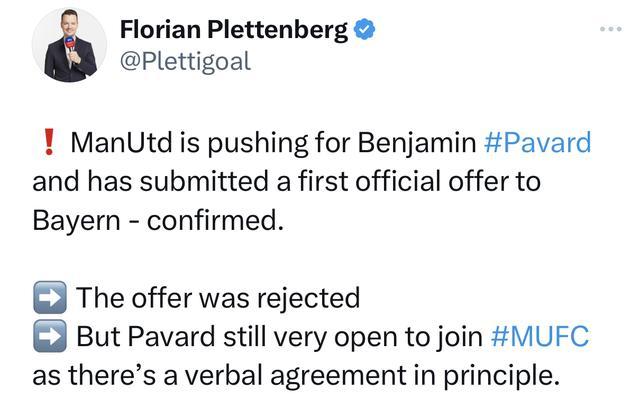Image resolution: width=640 pixels, height=399 pixels.
Task: Open Florian Plettenberg's profile picture
Action: 69,45
